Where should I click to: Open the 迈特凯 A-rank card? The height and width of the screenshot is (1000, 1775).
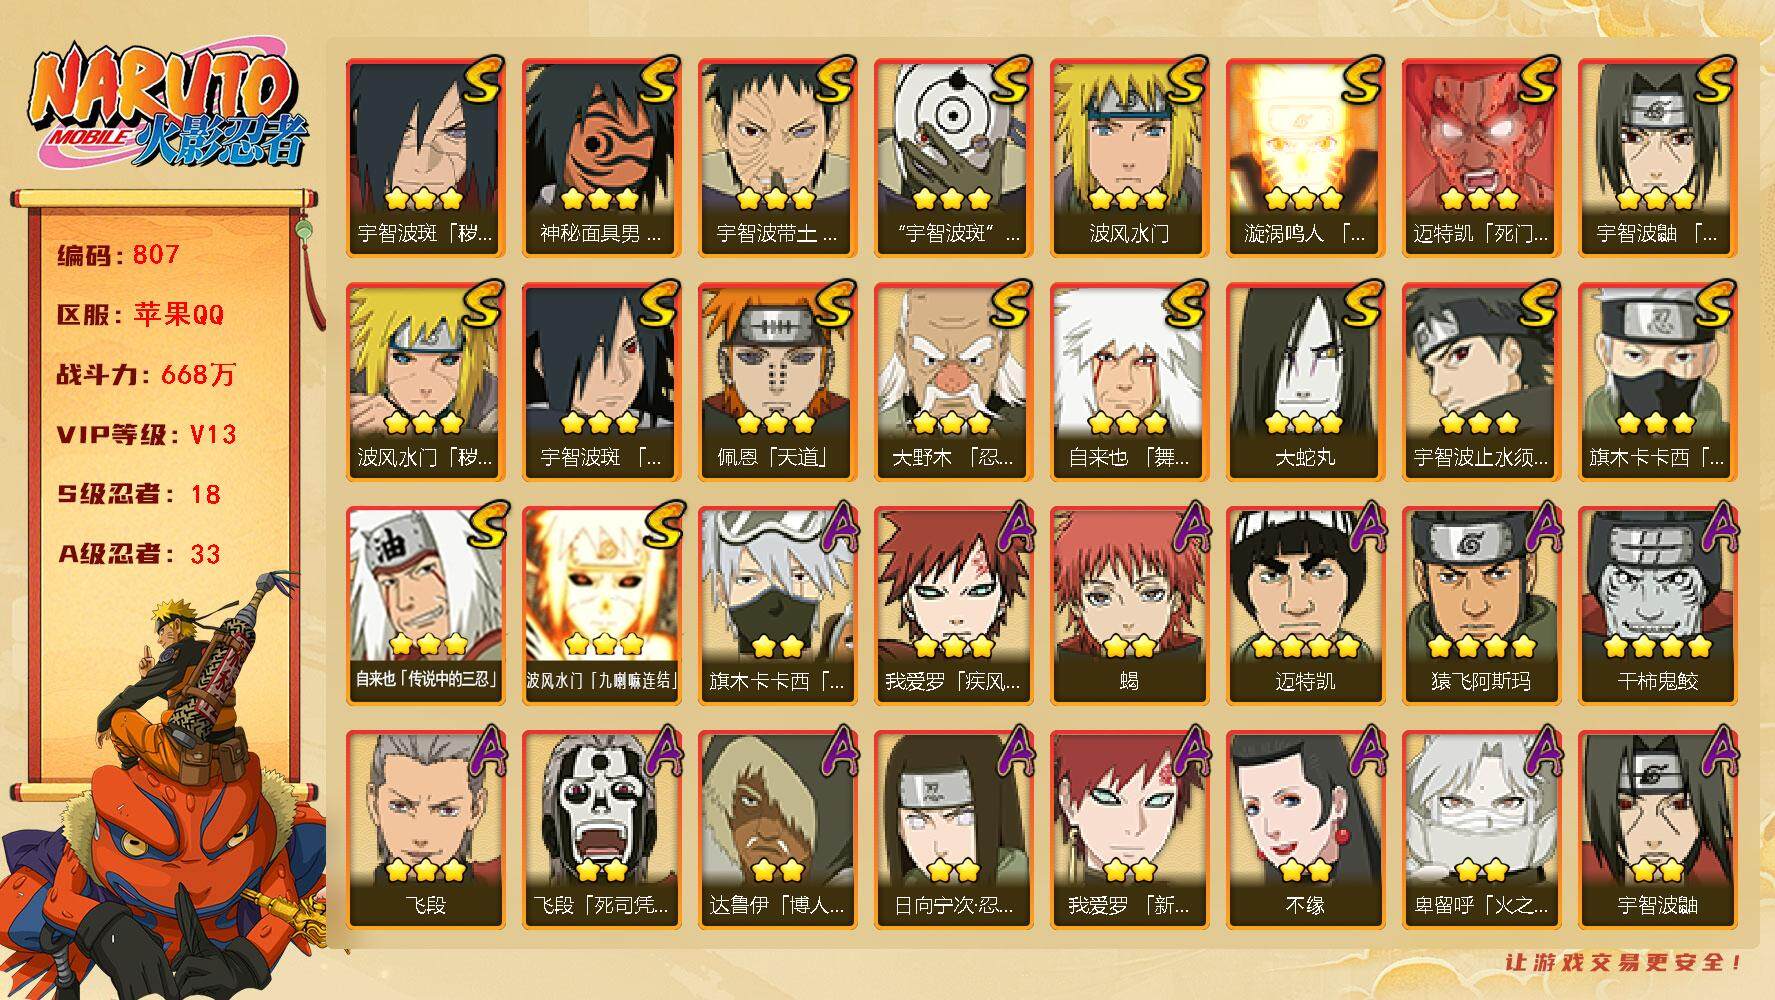[1306, 606]
